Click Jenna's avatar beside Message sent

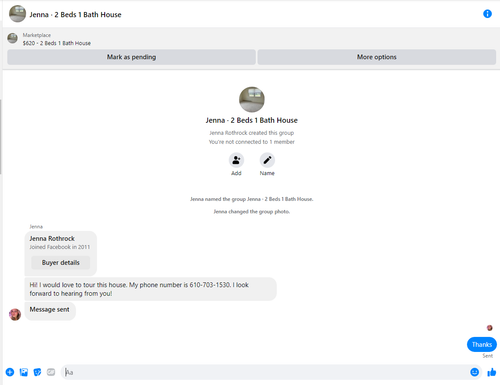[x=15, y=314]
